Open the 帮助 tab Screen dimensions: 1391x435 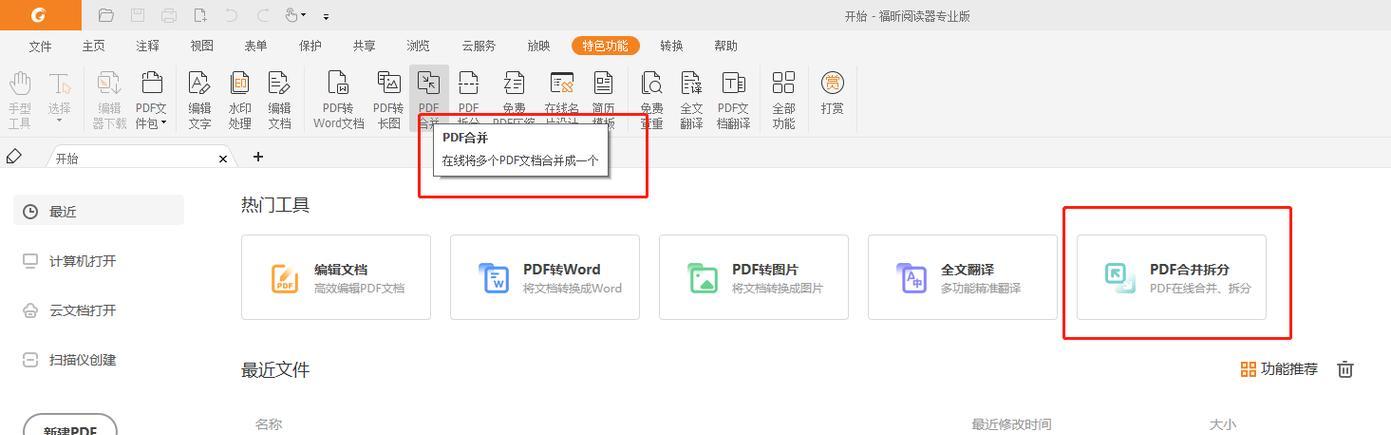pos(726,46)
